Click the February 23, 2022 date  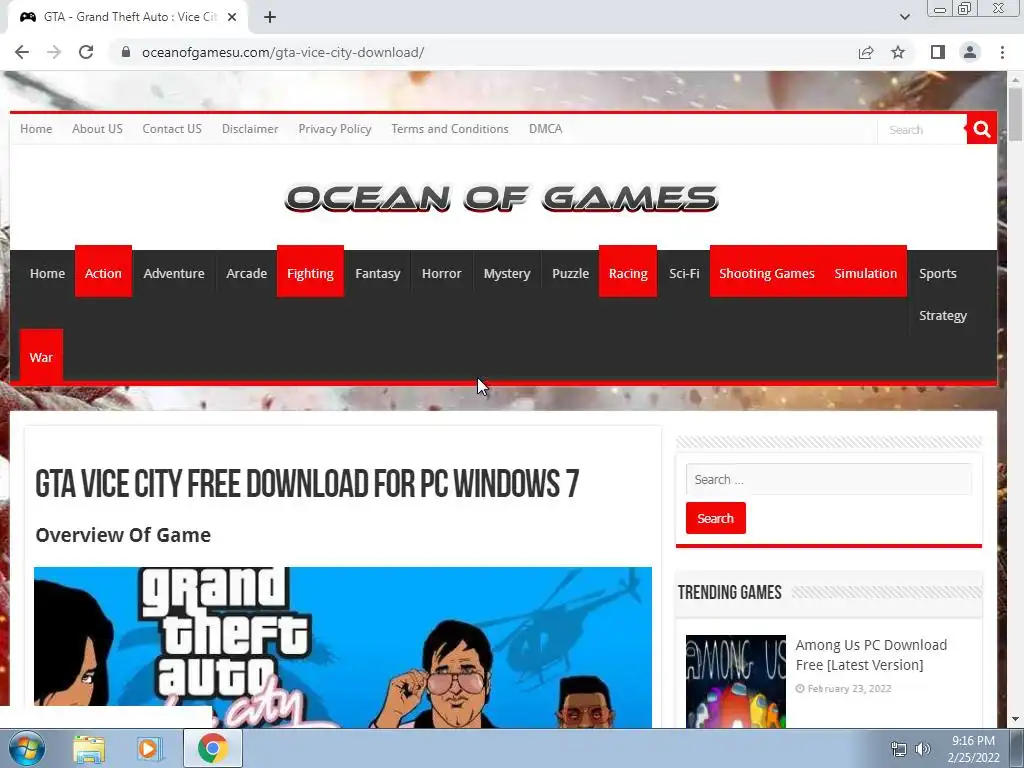click(849, 688)
